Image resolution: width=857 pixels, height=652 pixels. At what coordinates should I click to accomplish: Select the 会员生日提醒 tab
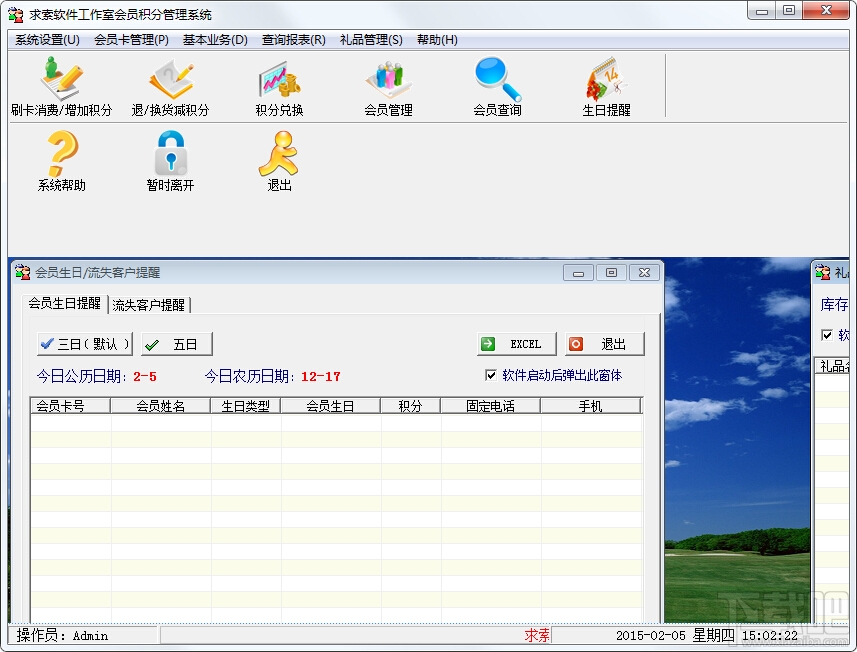(x=64, y=306)
